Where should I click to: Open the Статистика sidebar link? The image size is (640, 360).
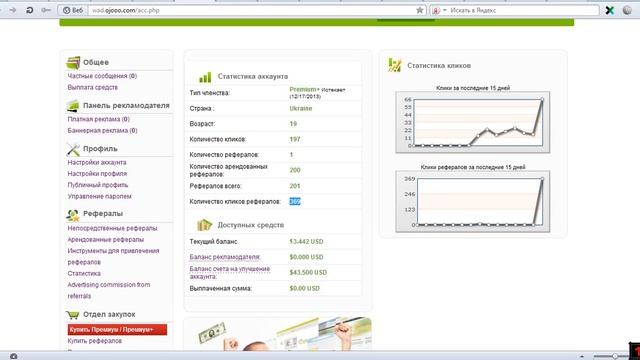click(84, 273)
